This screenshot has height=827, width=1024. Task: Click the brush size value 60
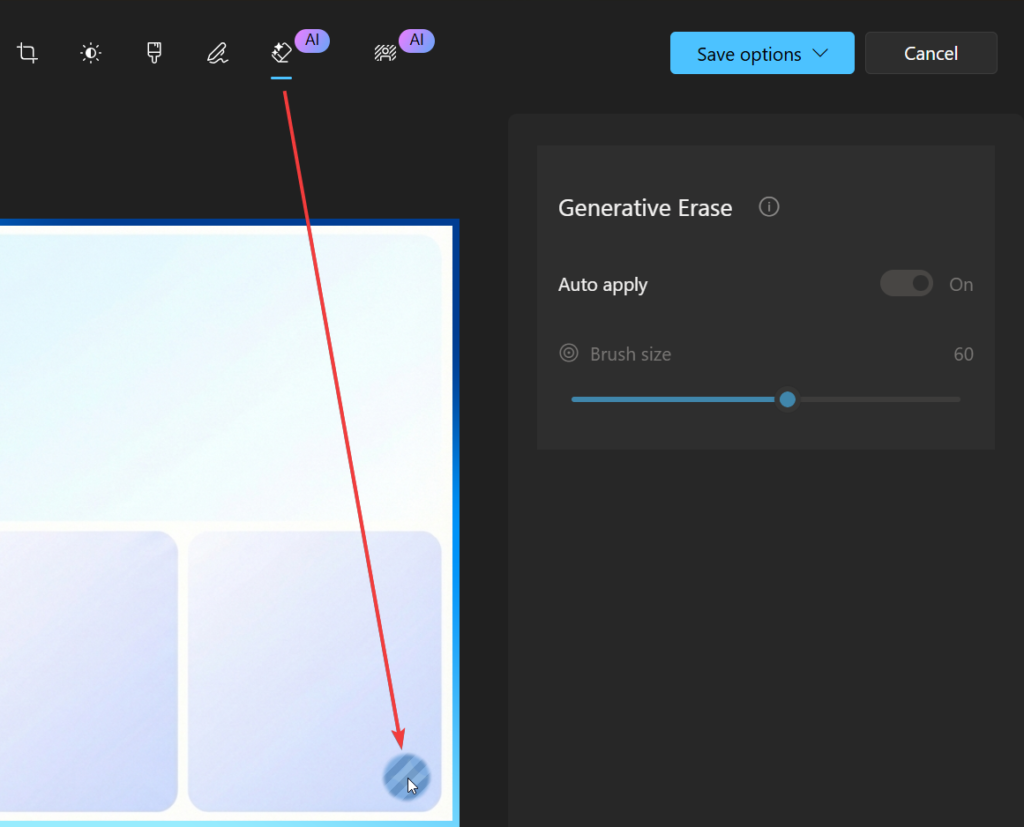coord(963,354)
